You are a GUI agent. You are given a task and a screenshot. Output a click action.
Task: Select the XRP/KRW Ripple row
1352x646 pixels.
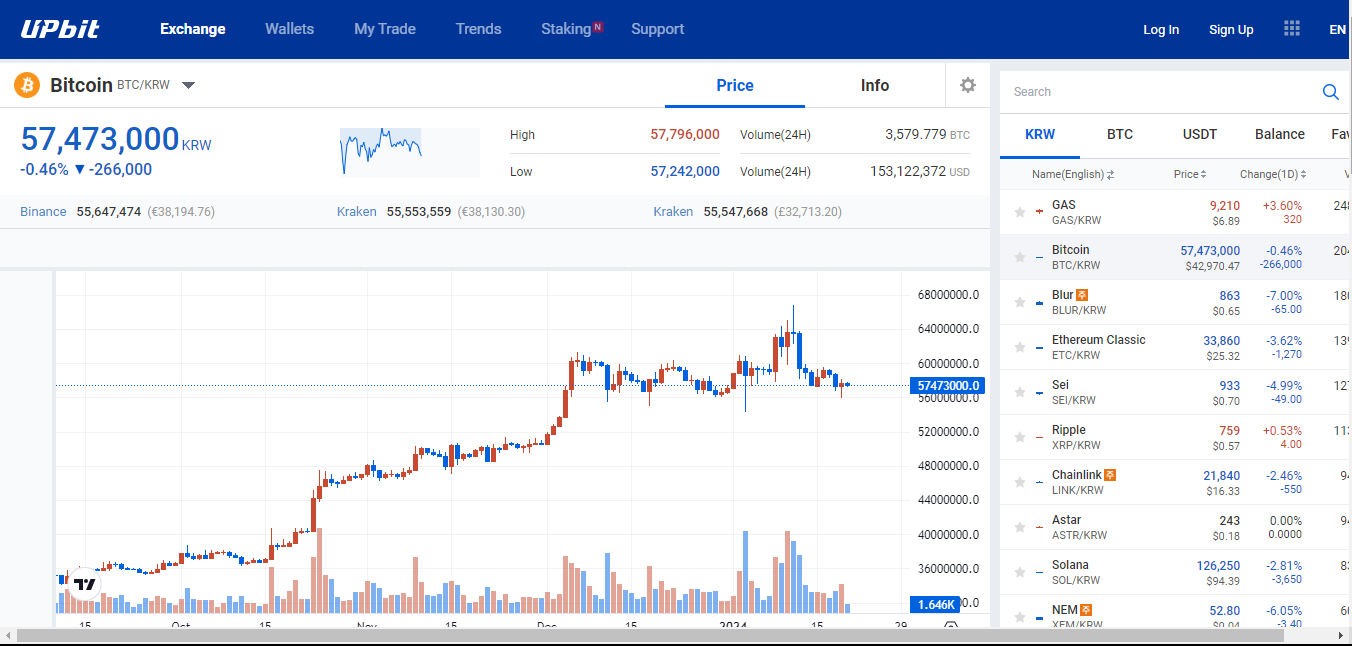[1176, 437]
